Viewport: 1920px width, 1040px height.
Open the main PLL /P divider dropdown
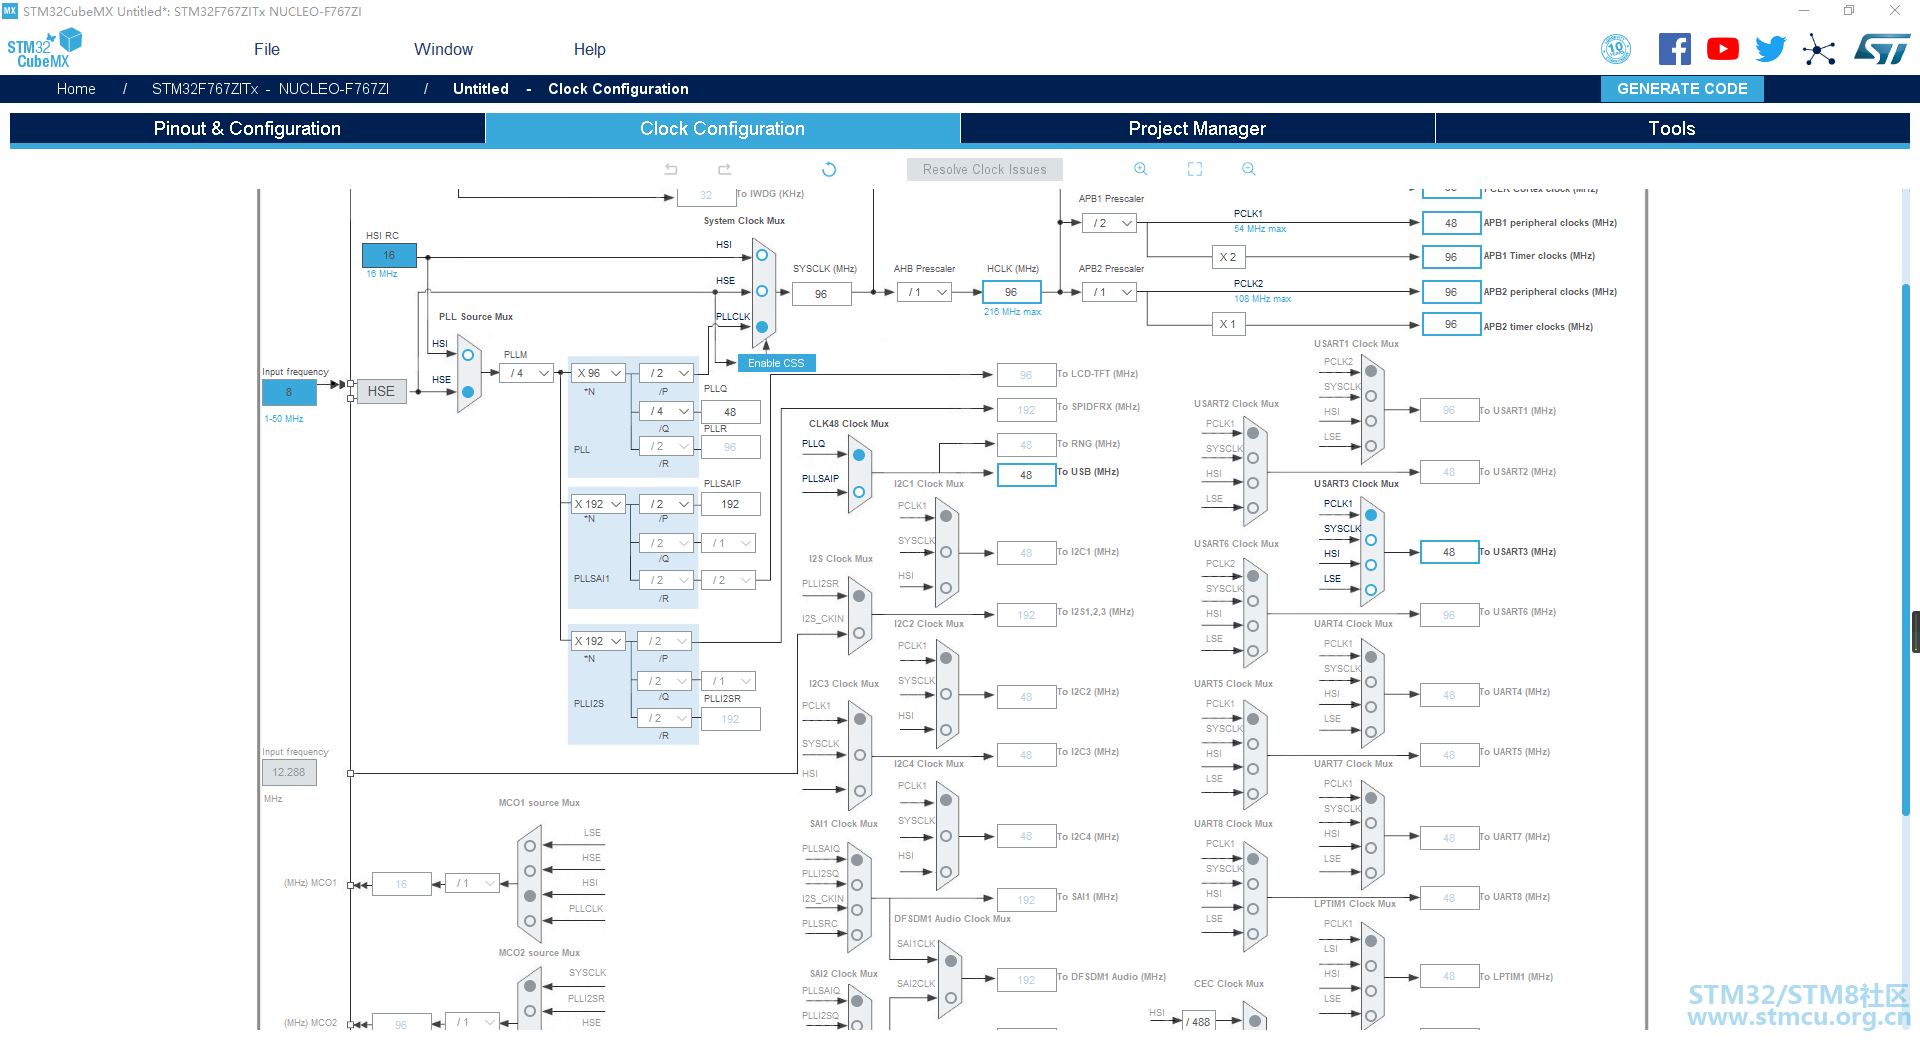(x=667, y=373)
